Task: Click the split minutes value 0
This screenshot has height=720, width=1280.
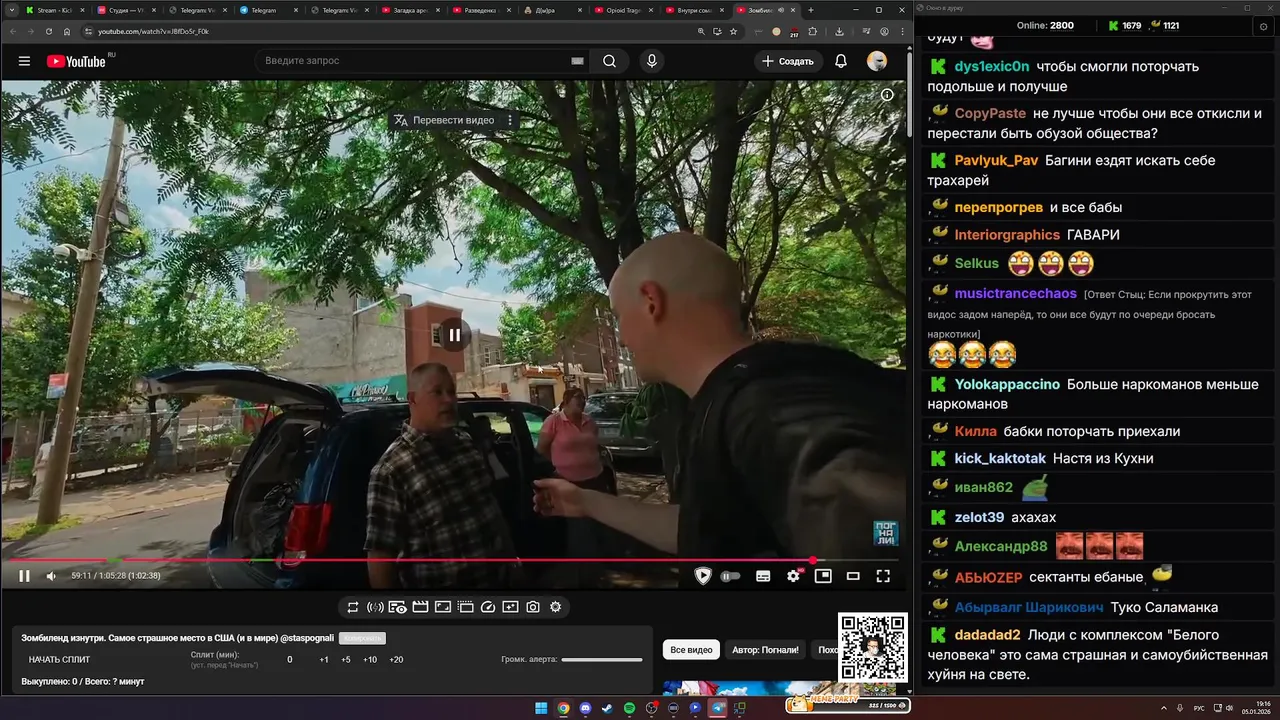Action: click(290, 660)
